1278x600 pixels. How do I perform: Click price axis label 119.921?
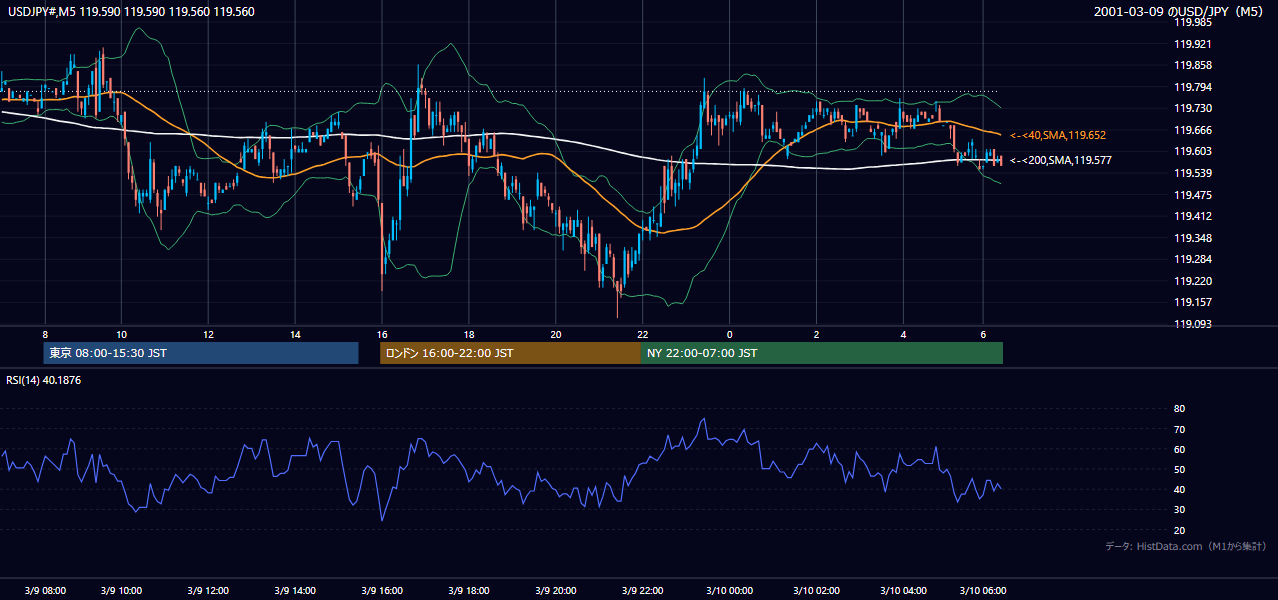1192,44
